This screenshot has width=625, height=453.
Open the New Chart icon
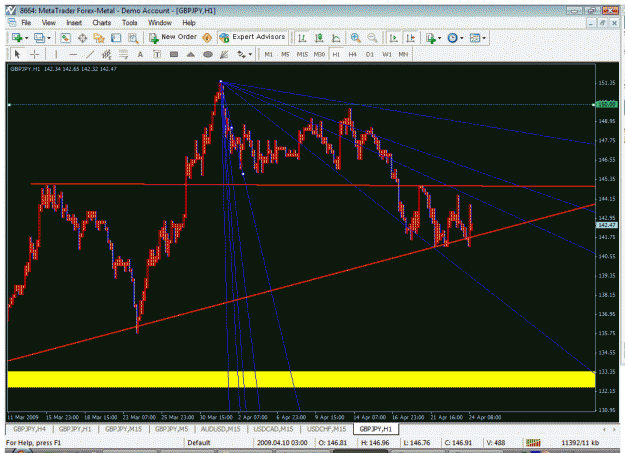click(x=16, y=38)
